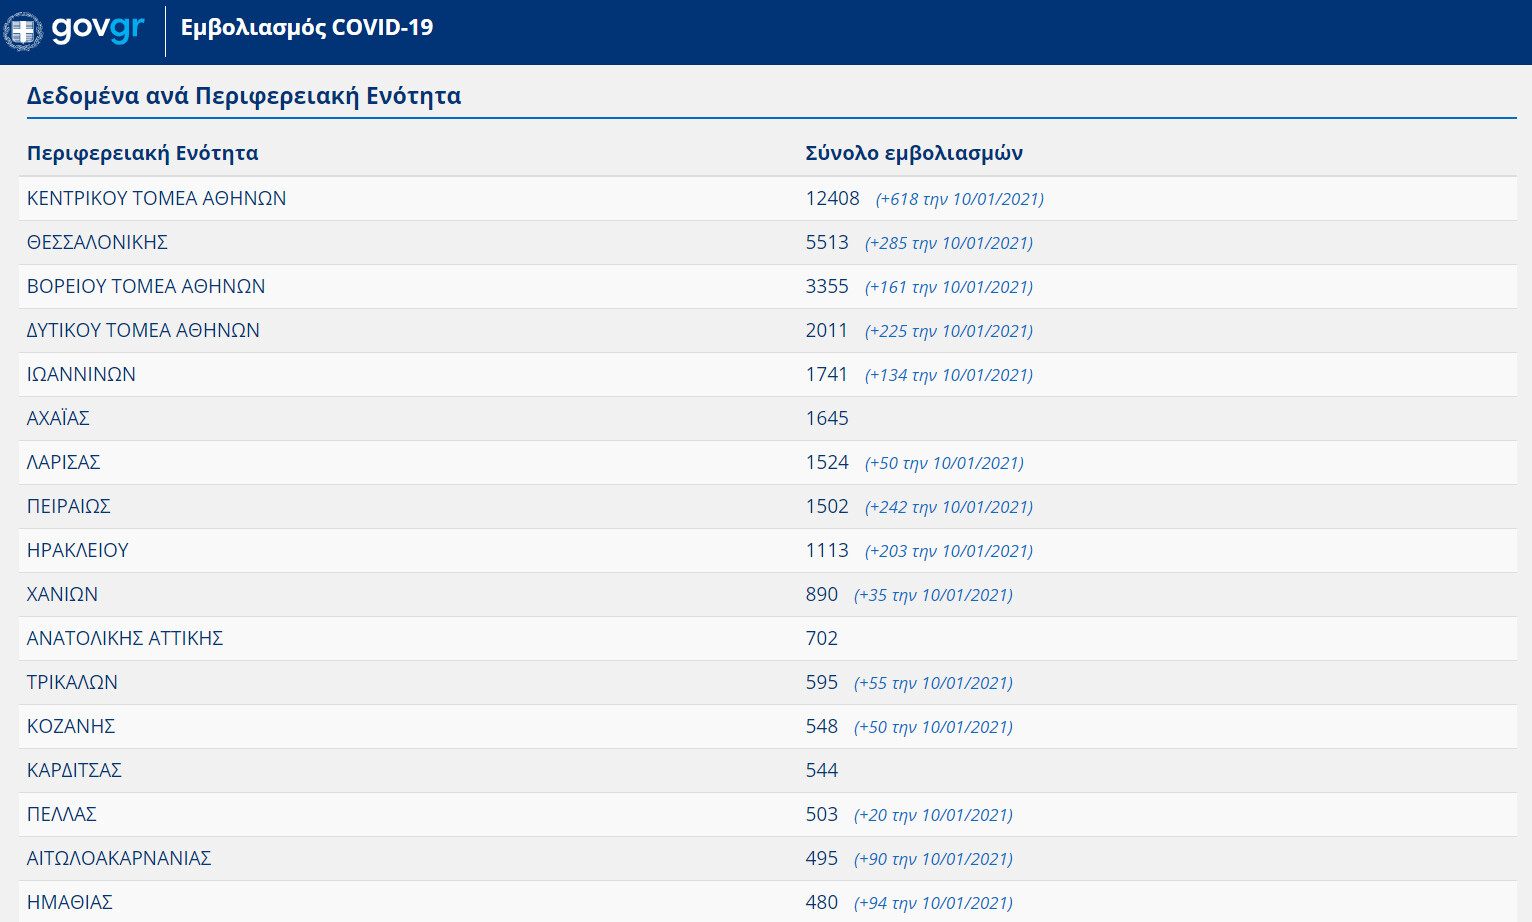Click the ΧΑΝΙΩΝ total value 890
1532x922 pixels.
click(821, 595)
